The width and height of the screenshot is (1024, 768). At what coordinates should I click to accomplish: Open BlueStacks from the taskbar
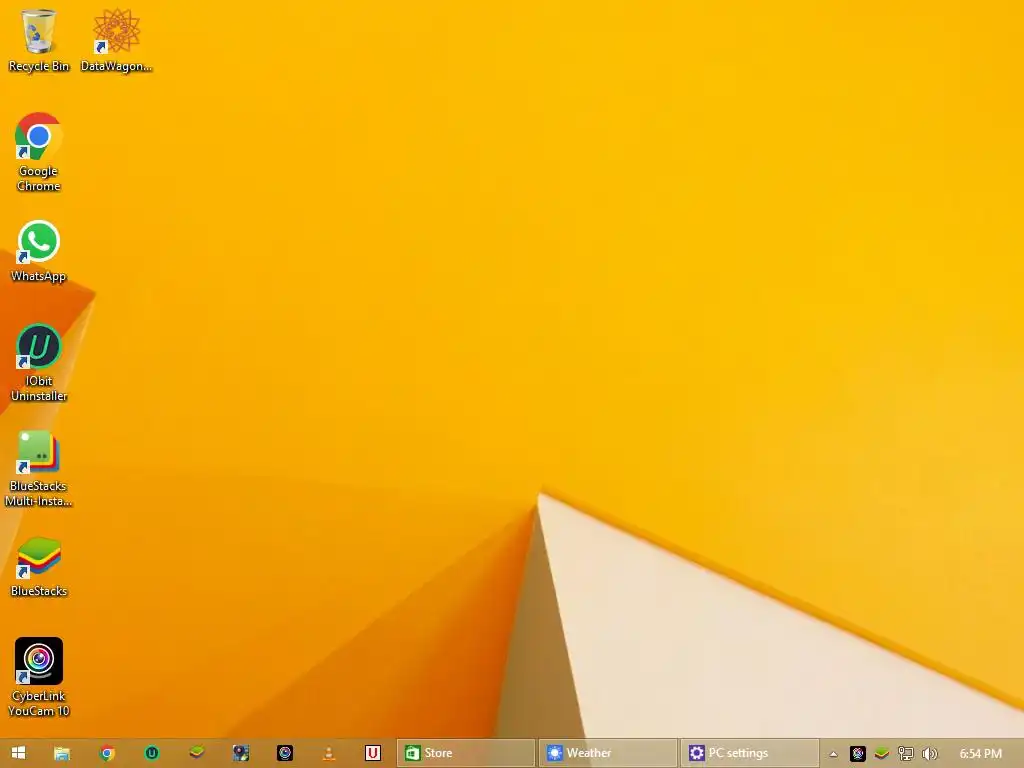pos(197,753)
